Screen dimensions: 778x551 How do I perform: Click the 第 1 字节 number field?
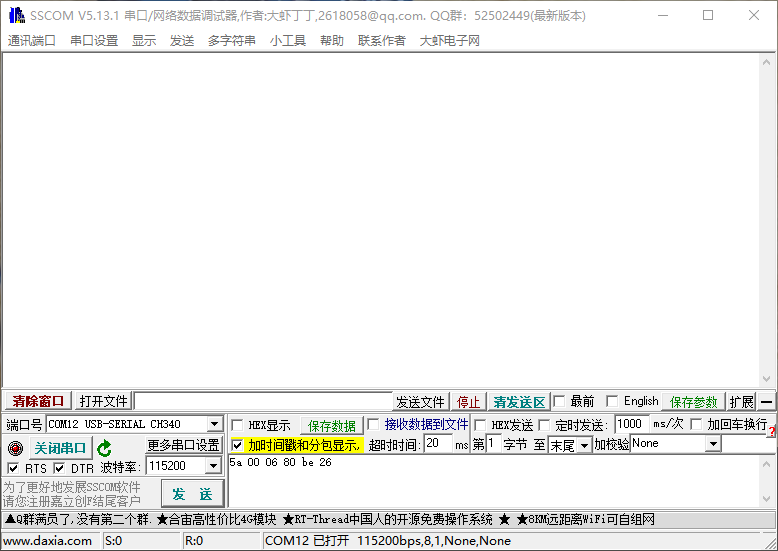point(493,443)
